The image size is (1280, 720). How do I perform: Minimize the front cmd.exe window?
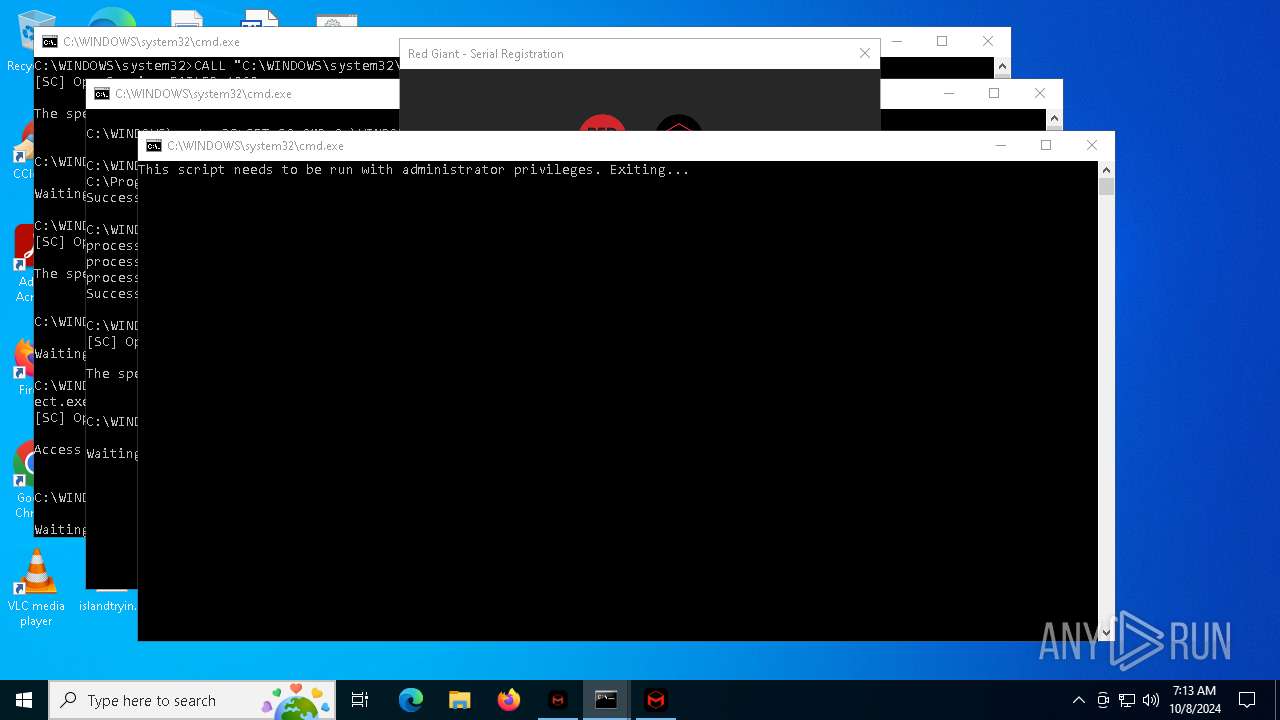click(x=1000, y=146)
